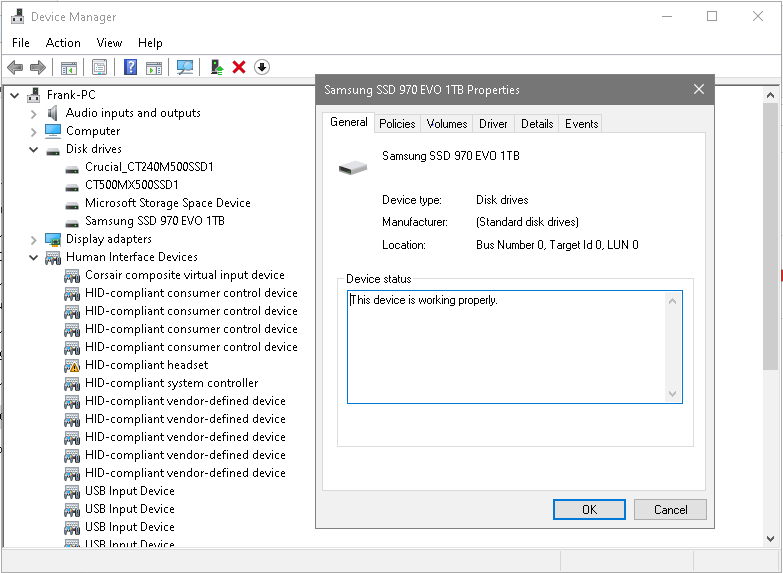The height and width of the screenshot is (573, 783).
Task: Click the Audio inputs speaker icon
Action: [52, 113]
